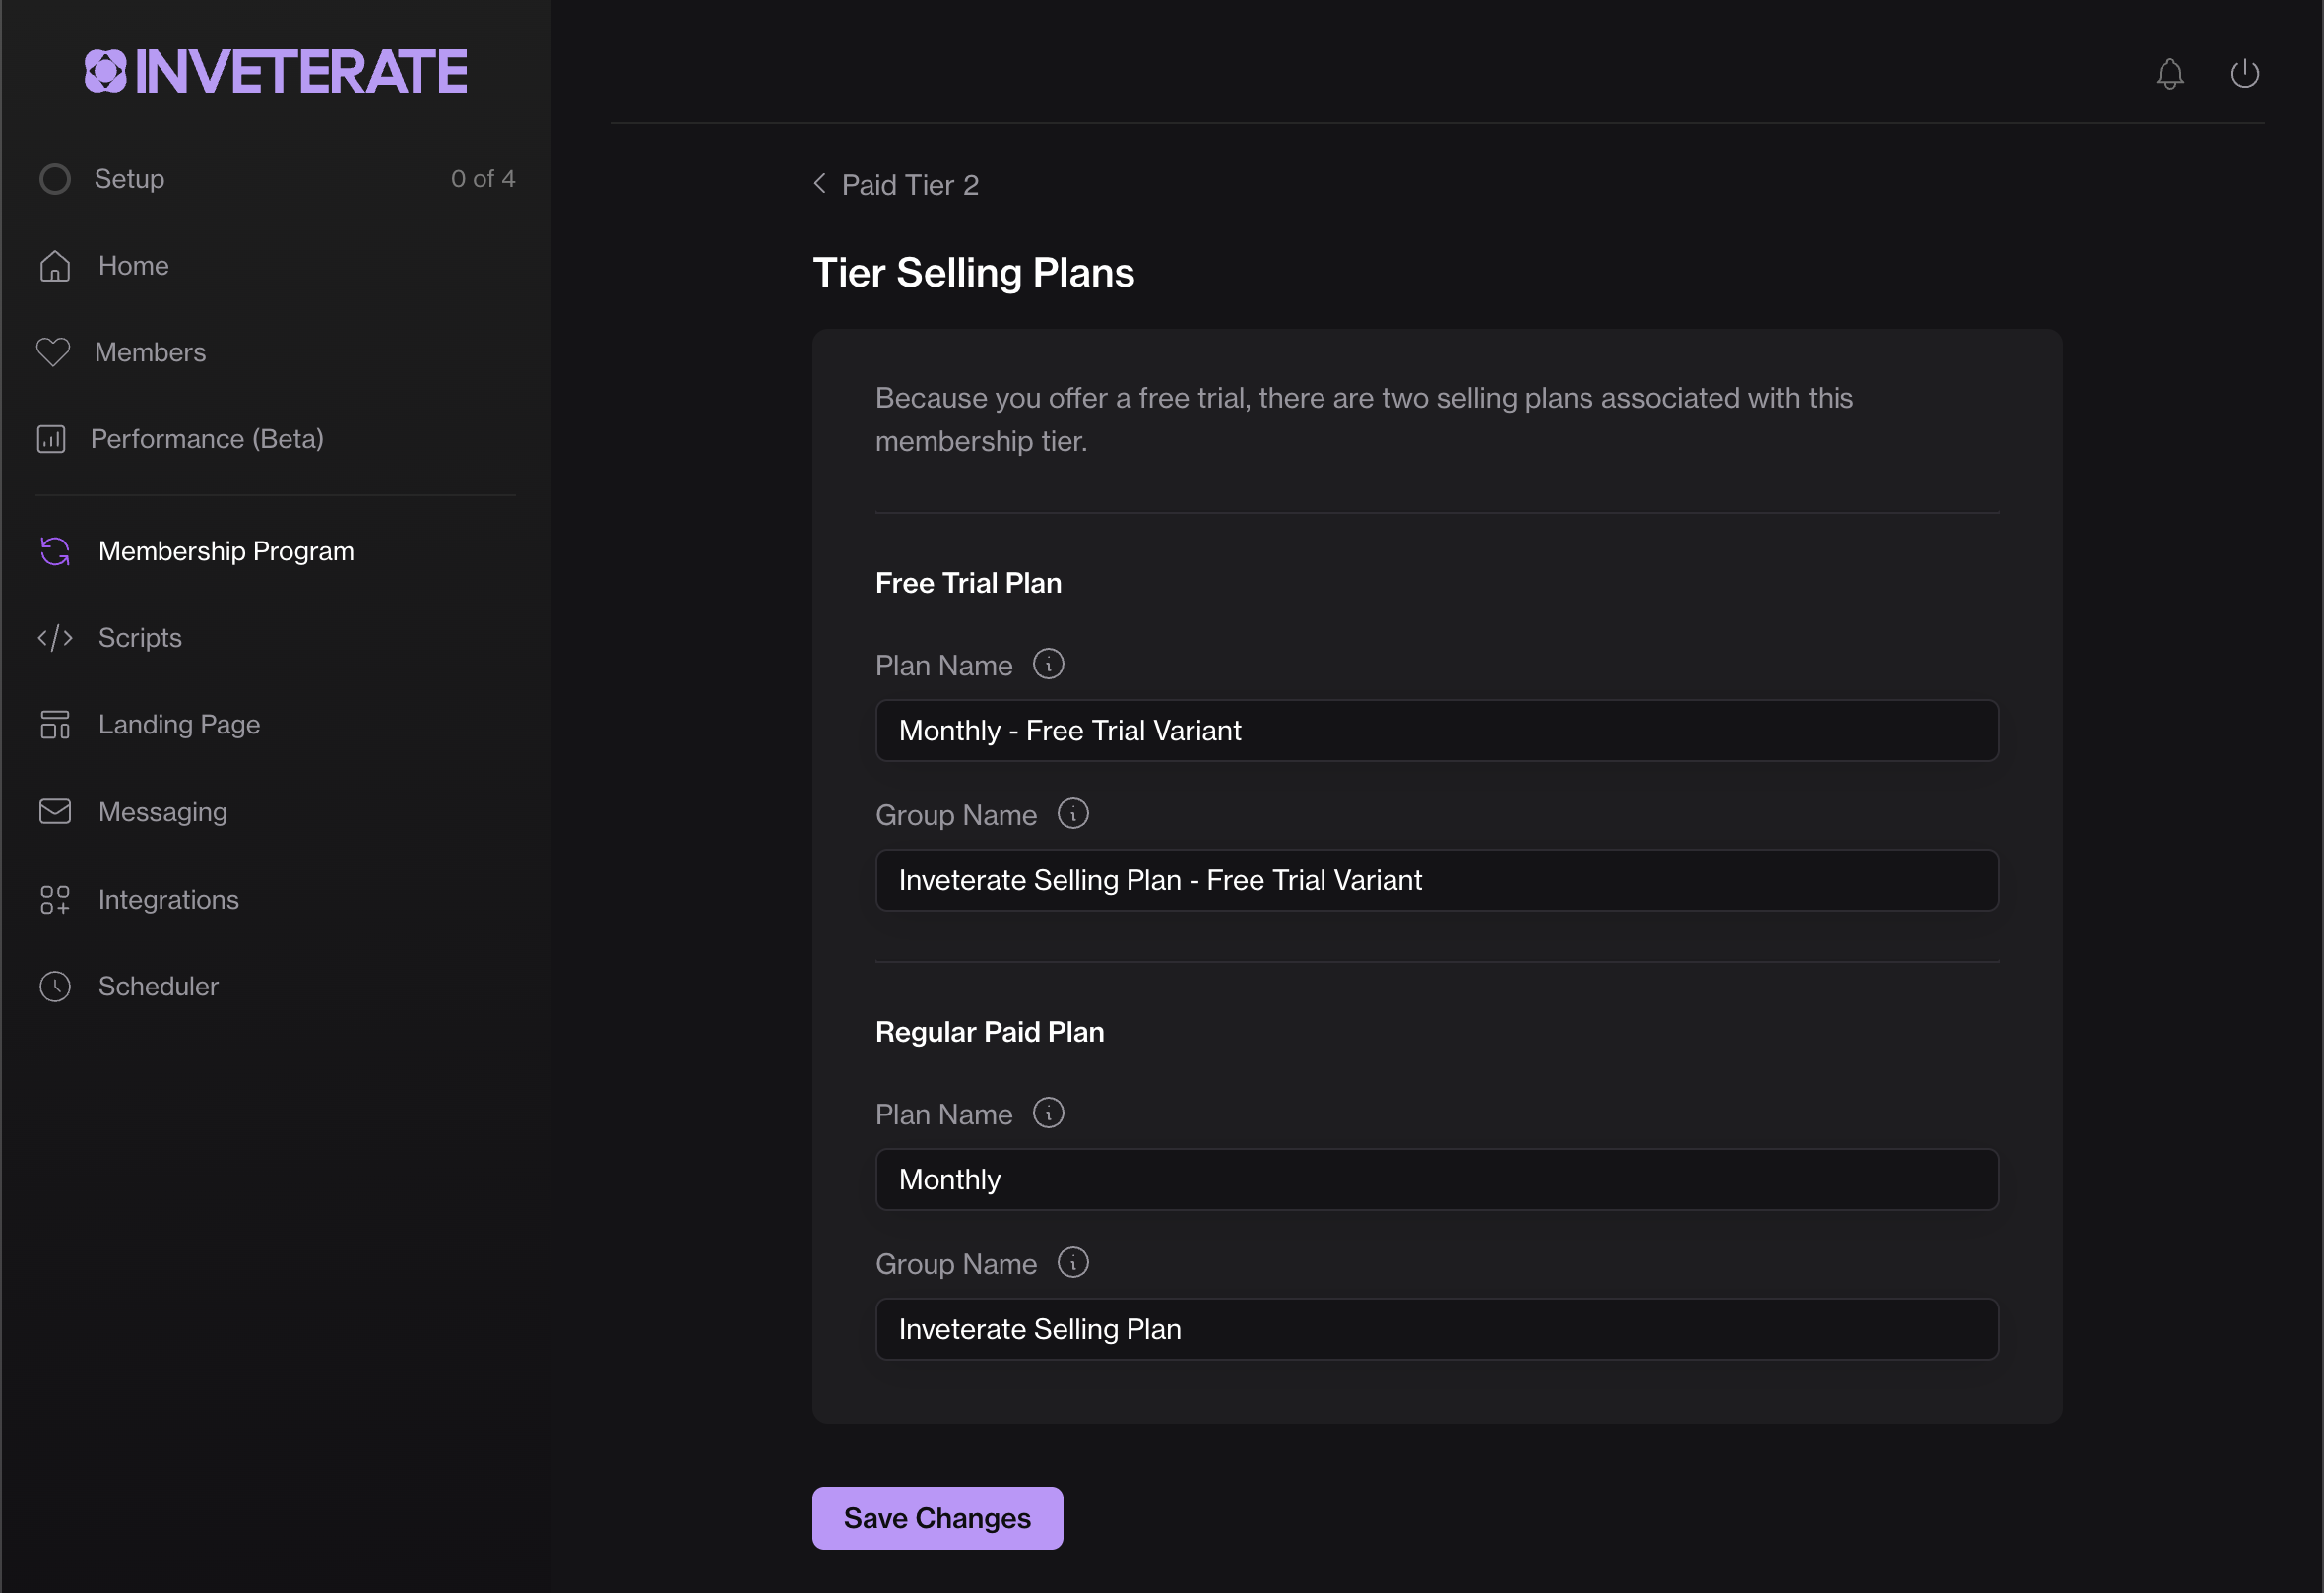This screenshot has width=2324, height=1593.
Task: Go back via the Paid Tier 2 chevron
Action: tap(820, 184)
